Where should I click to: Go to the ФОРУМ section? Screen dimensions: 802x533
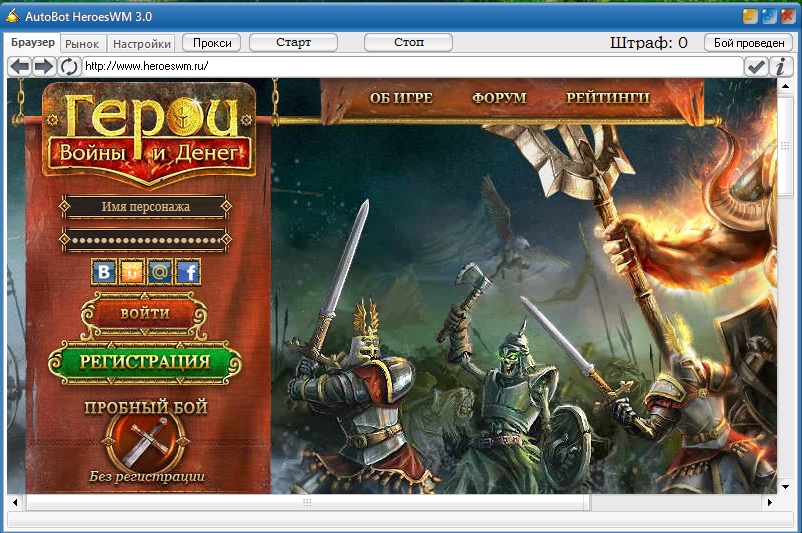(499, 98)
